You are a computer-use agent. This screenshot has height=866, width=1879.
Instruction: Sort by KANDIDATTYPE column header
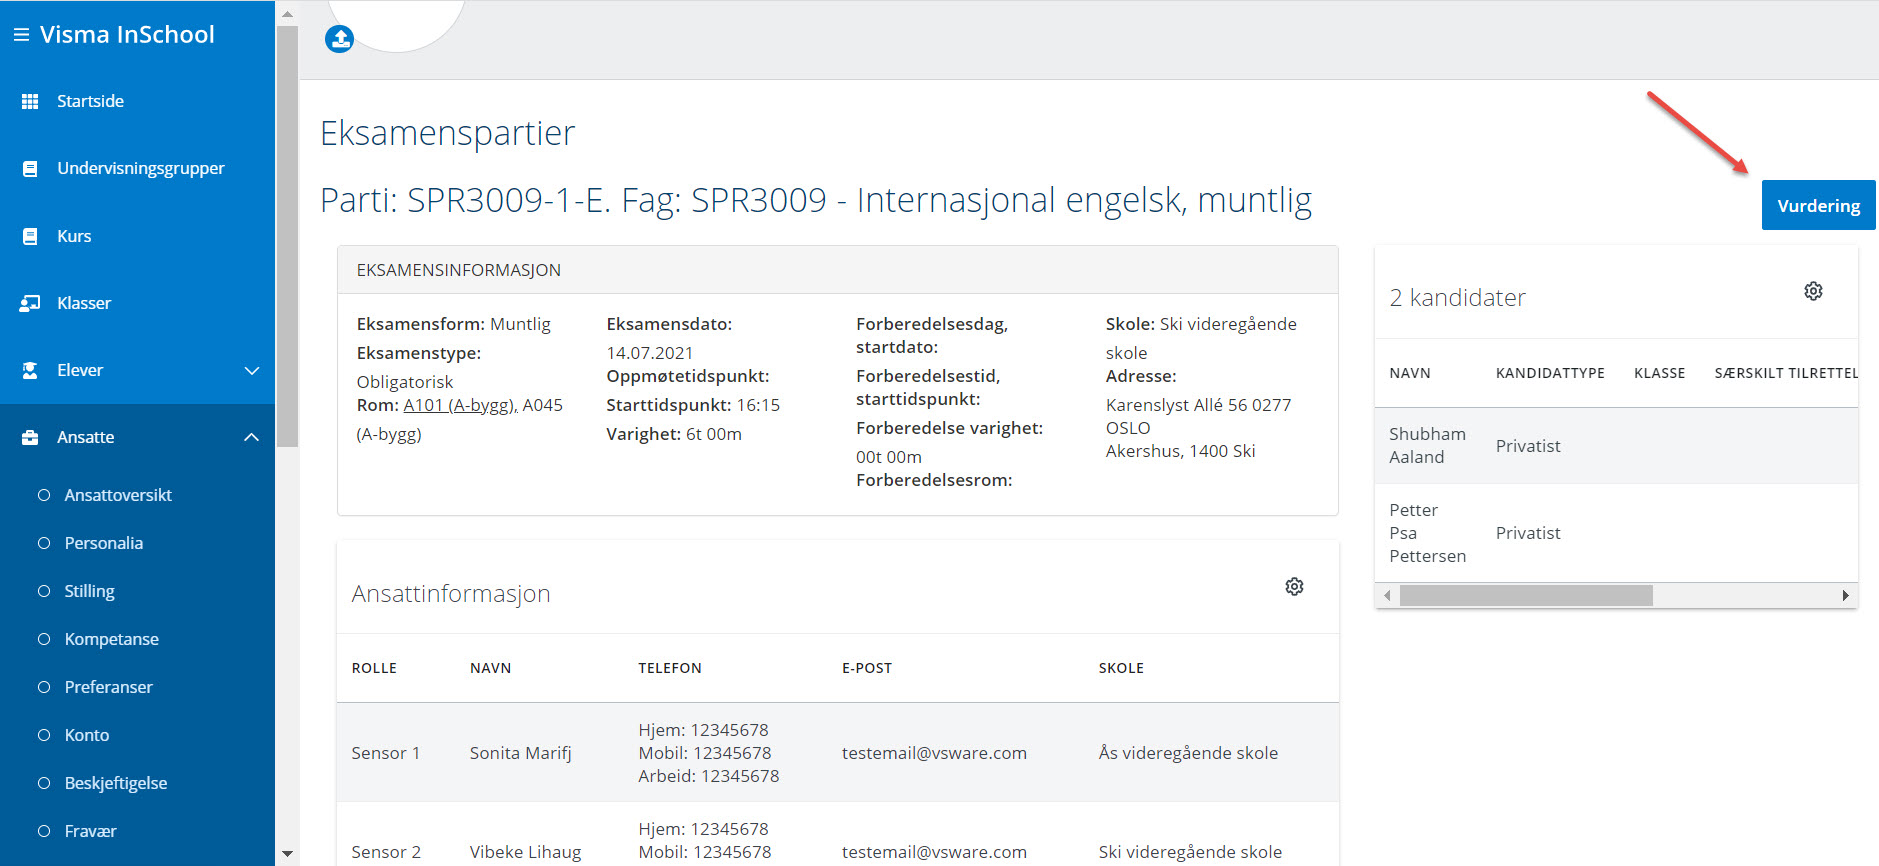click(1550, 373)
